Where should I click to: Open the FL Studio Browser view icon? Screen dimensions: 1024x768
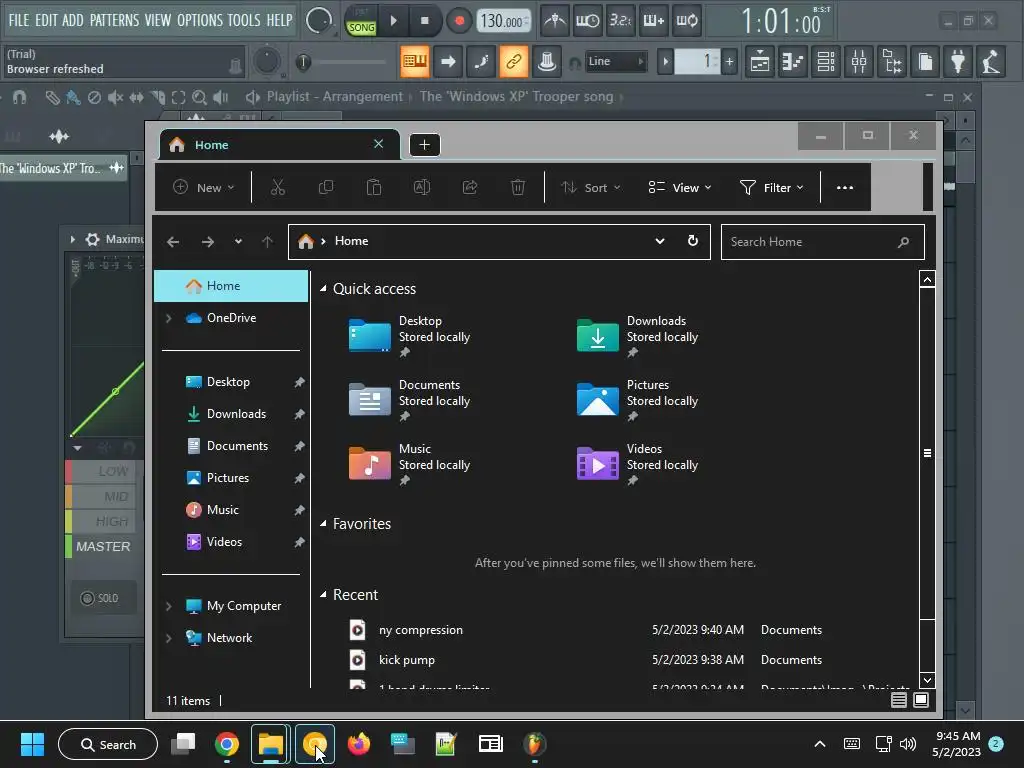(x=892, y=62)
